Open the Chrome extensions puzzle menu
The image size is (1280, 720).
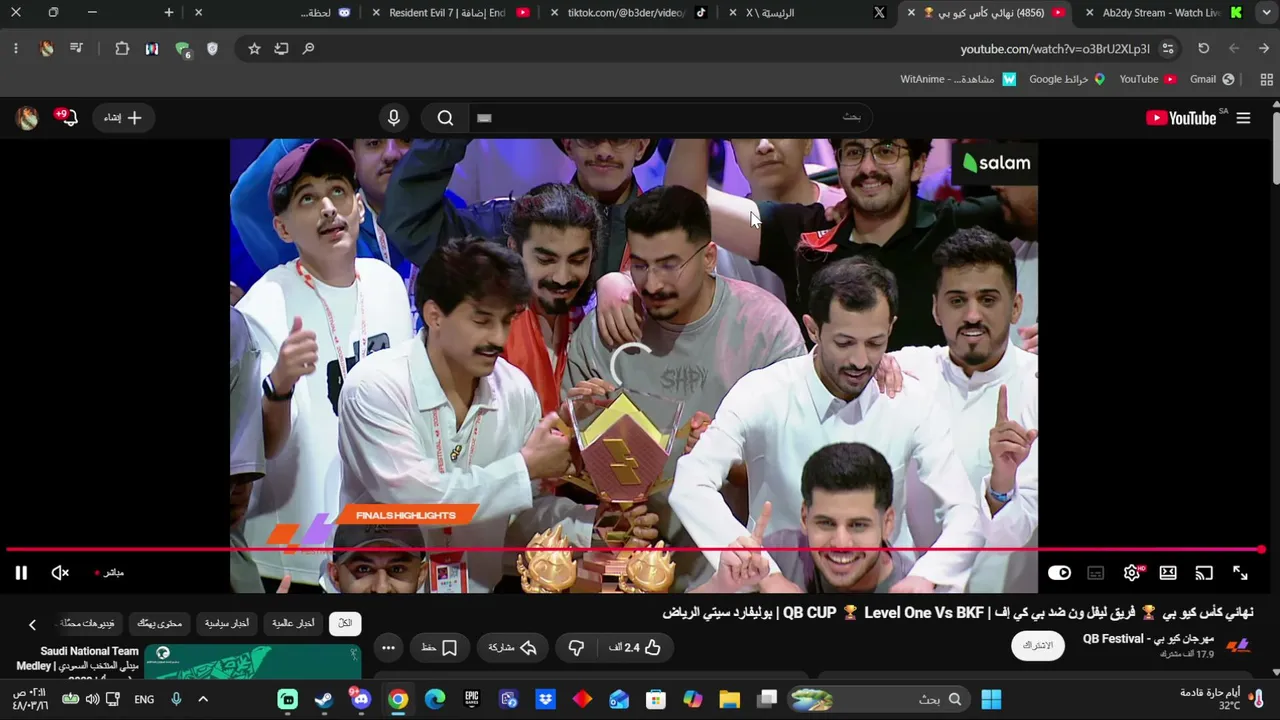tap(122, 48)
